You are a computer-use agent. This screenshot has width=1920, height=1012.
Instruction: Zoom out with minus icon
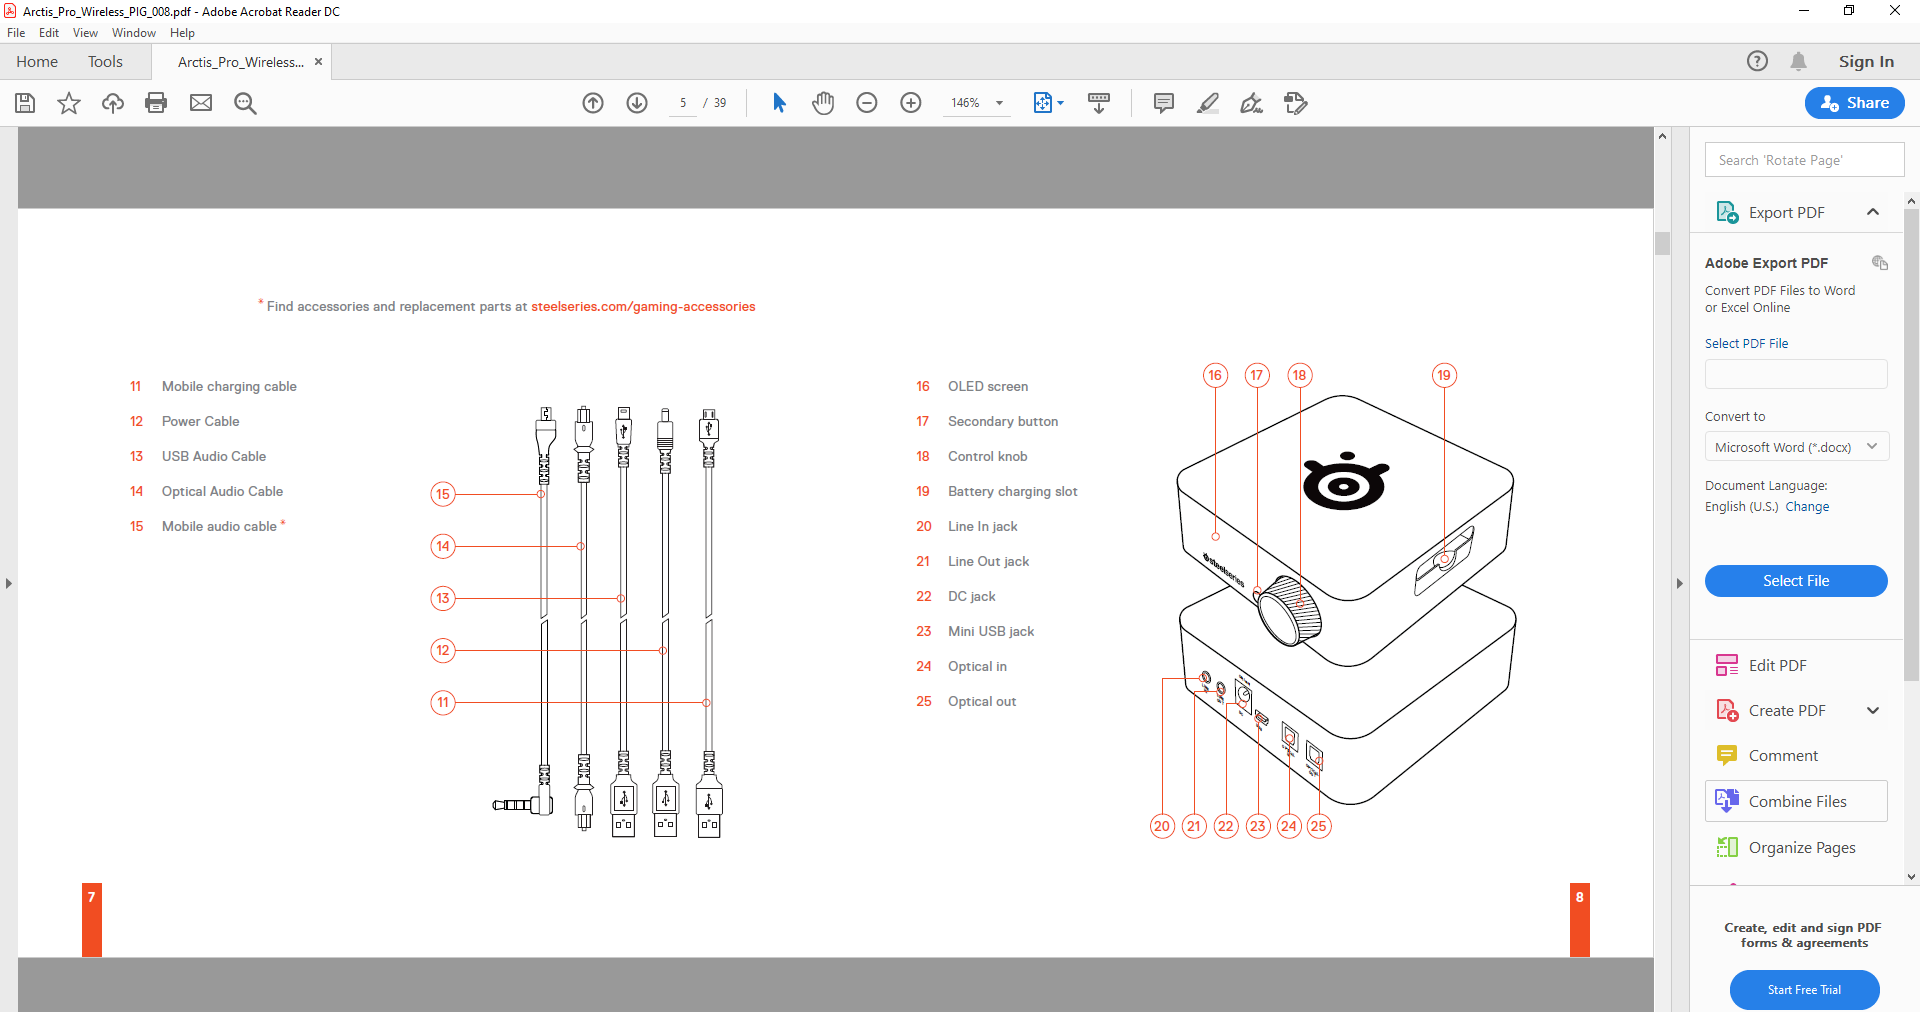(x=867, y=103)
